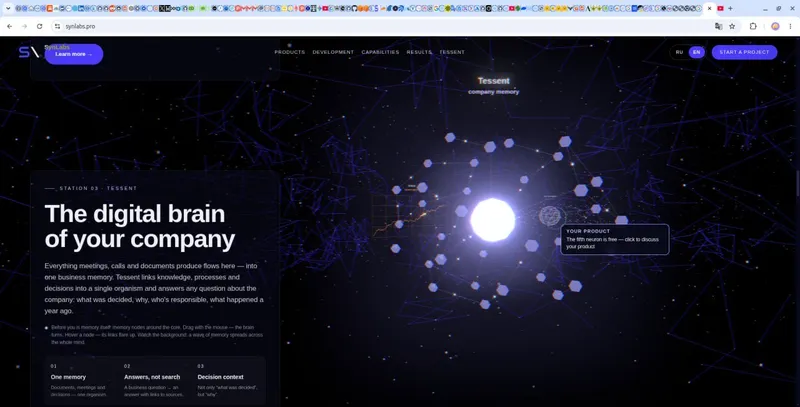Open the Extensions puzzle icon
800x407 pixels.
pyautogui.click(x=753, y=26)
